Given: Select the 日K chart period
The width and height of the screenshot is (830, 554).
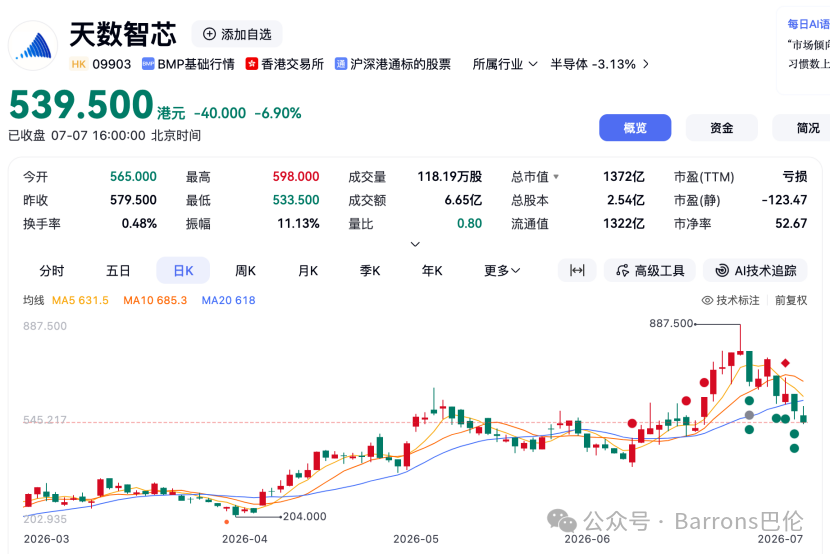Looking at the screenshot, I should tap(183, 271).
